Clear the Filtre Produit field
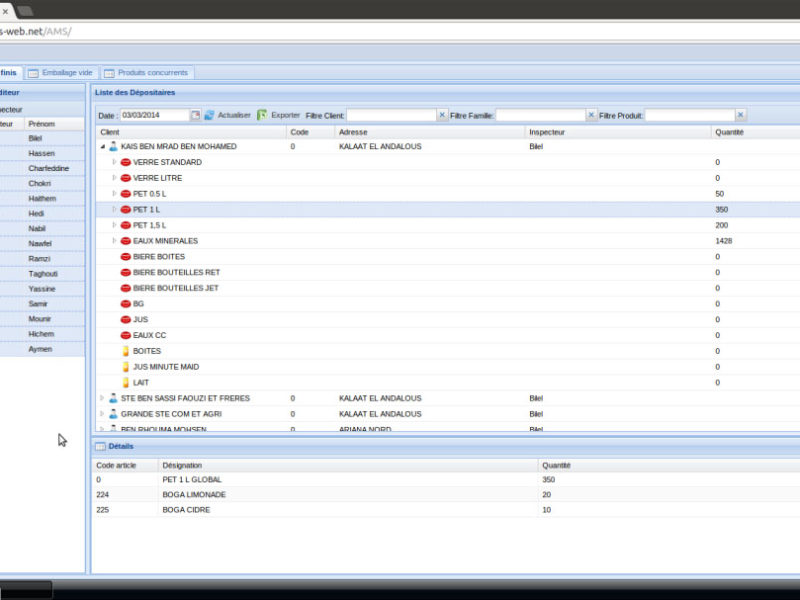Image resolution: width=800 pixels, height=600 pixels. (741, 115)
